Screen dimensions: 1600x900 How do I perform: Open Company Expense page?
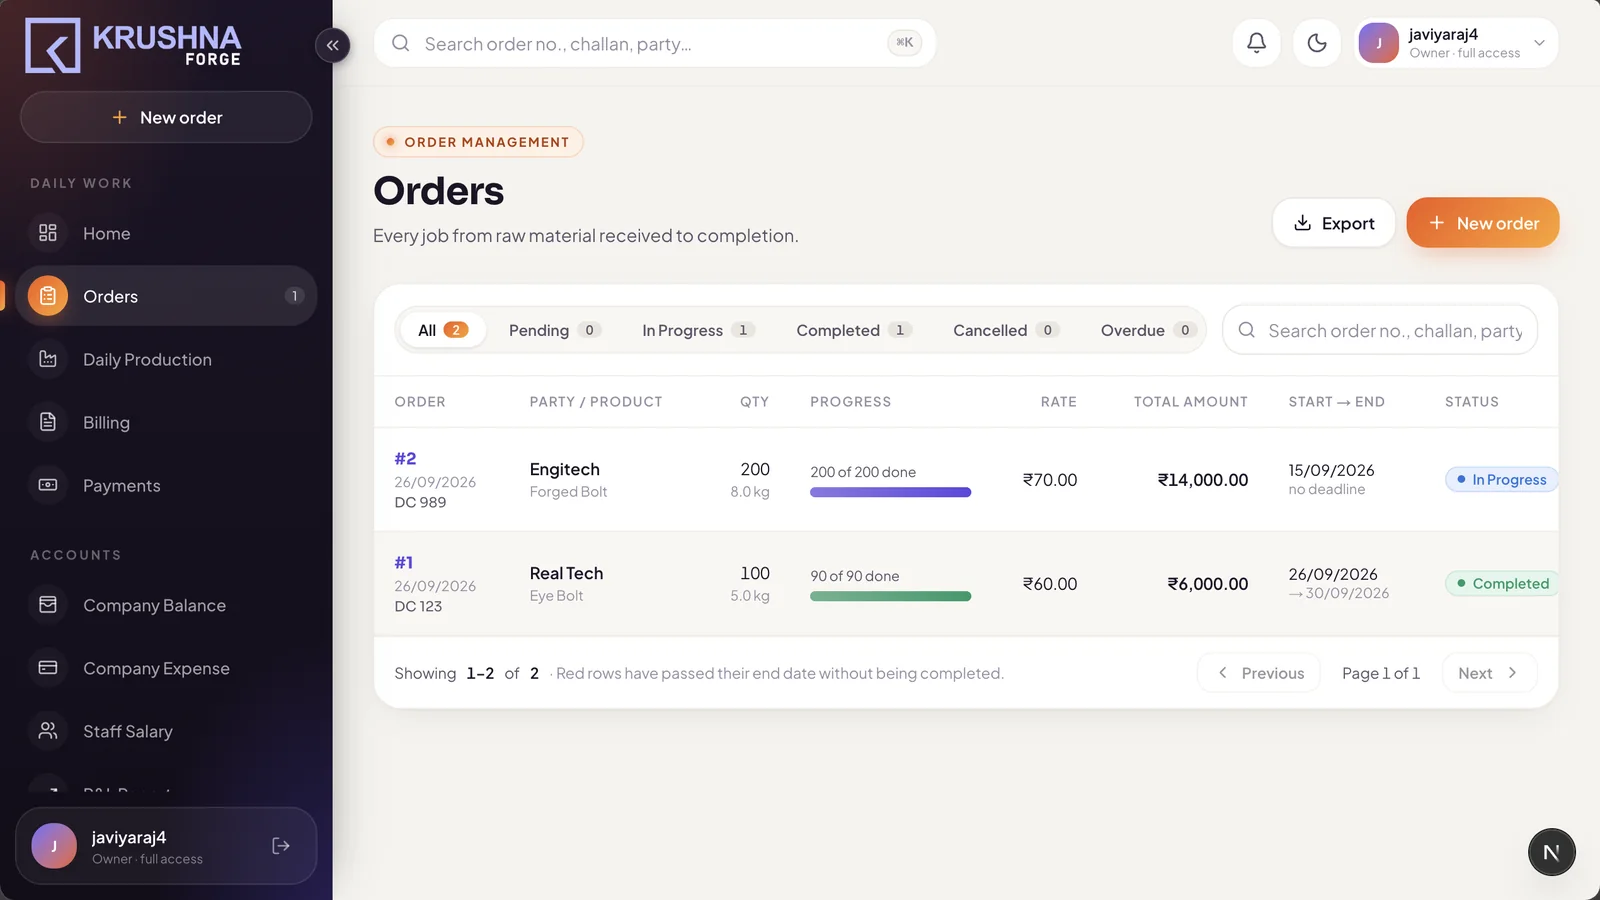(x=166, y=668)
